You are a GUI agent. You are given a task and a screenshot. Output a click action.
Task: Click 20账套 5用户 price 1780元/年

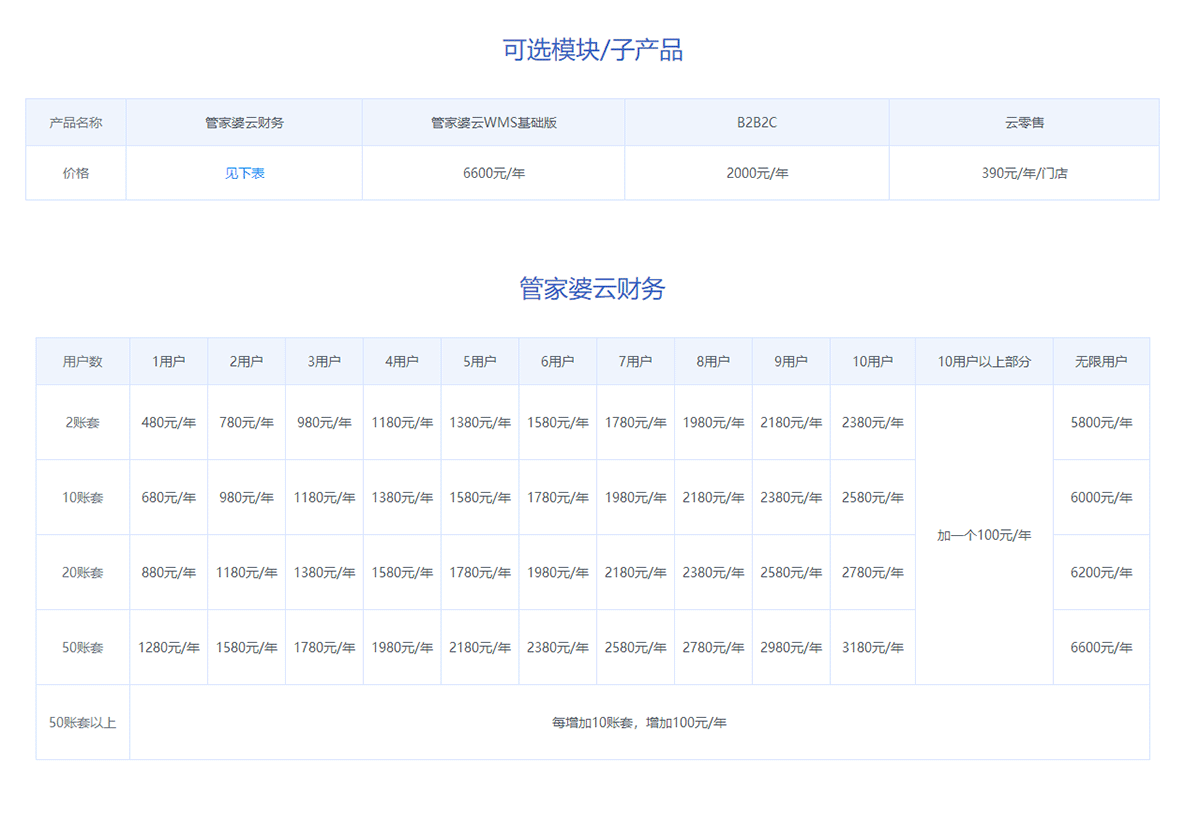[x=480, y=573]
